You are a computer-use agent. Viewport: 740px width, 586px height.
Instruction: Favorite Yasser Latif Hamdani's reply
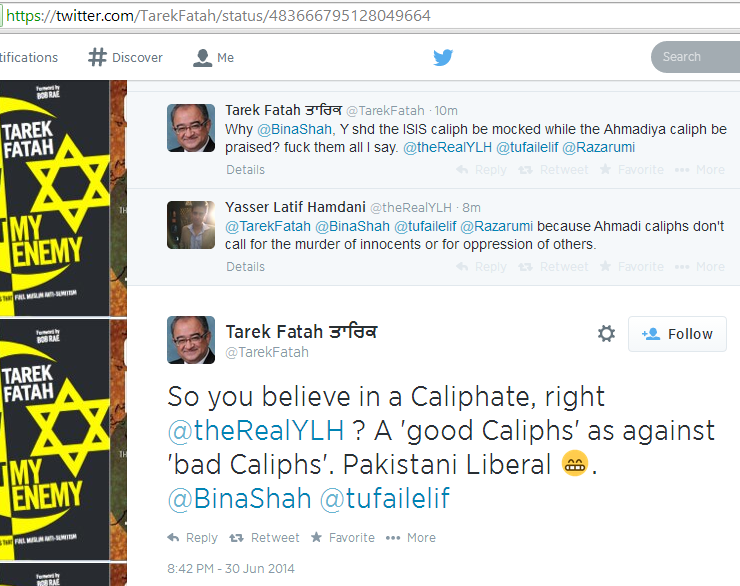[x=631, y=267]
